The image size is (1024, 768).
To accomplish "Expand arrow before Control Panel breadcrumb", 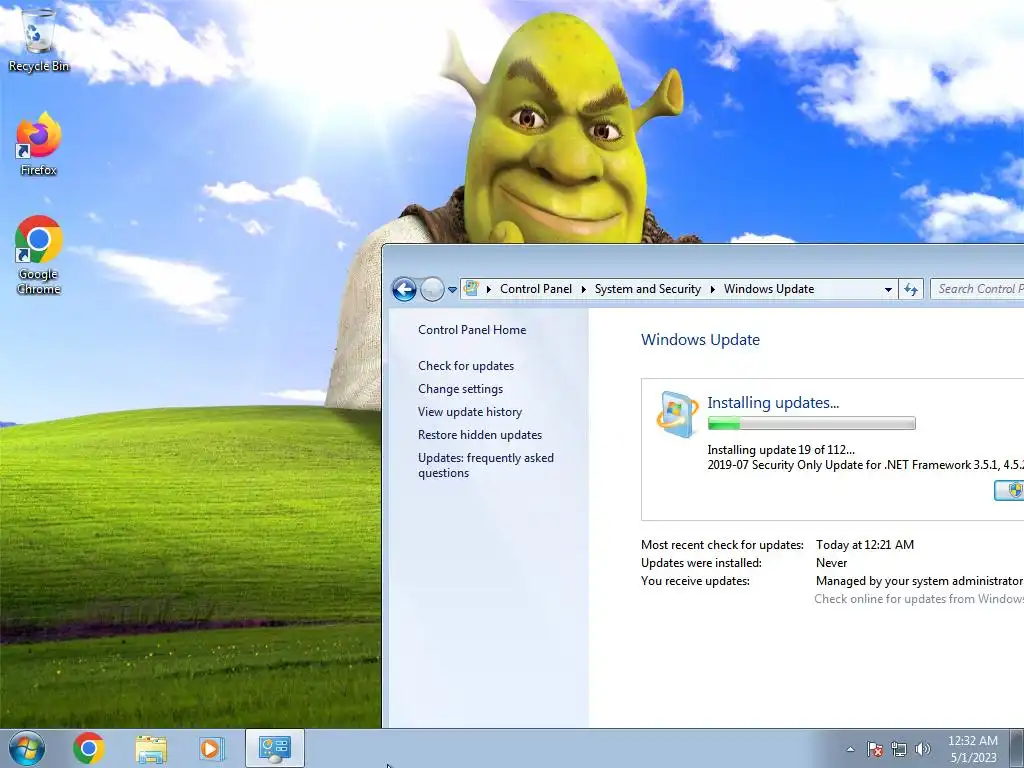I will coord(488,289).
